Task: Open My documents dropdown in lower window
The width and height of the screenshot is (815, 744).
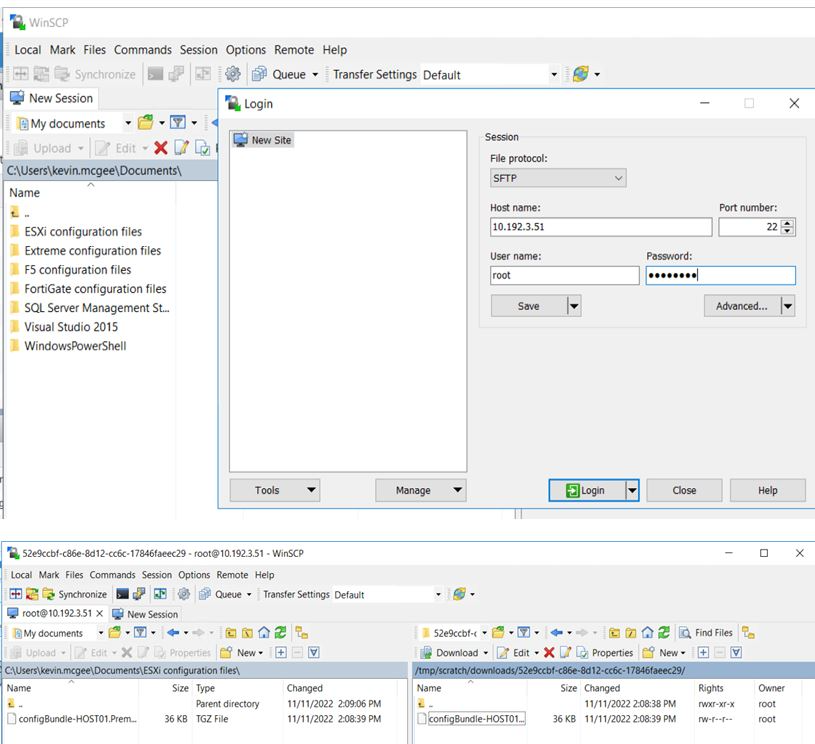Action: [101, 633]
